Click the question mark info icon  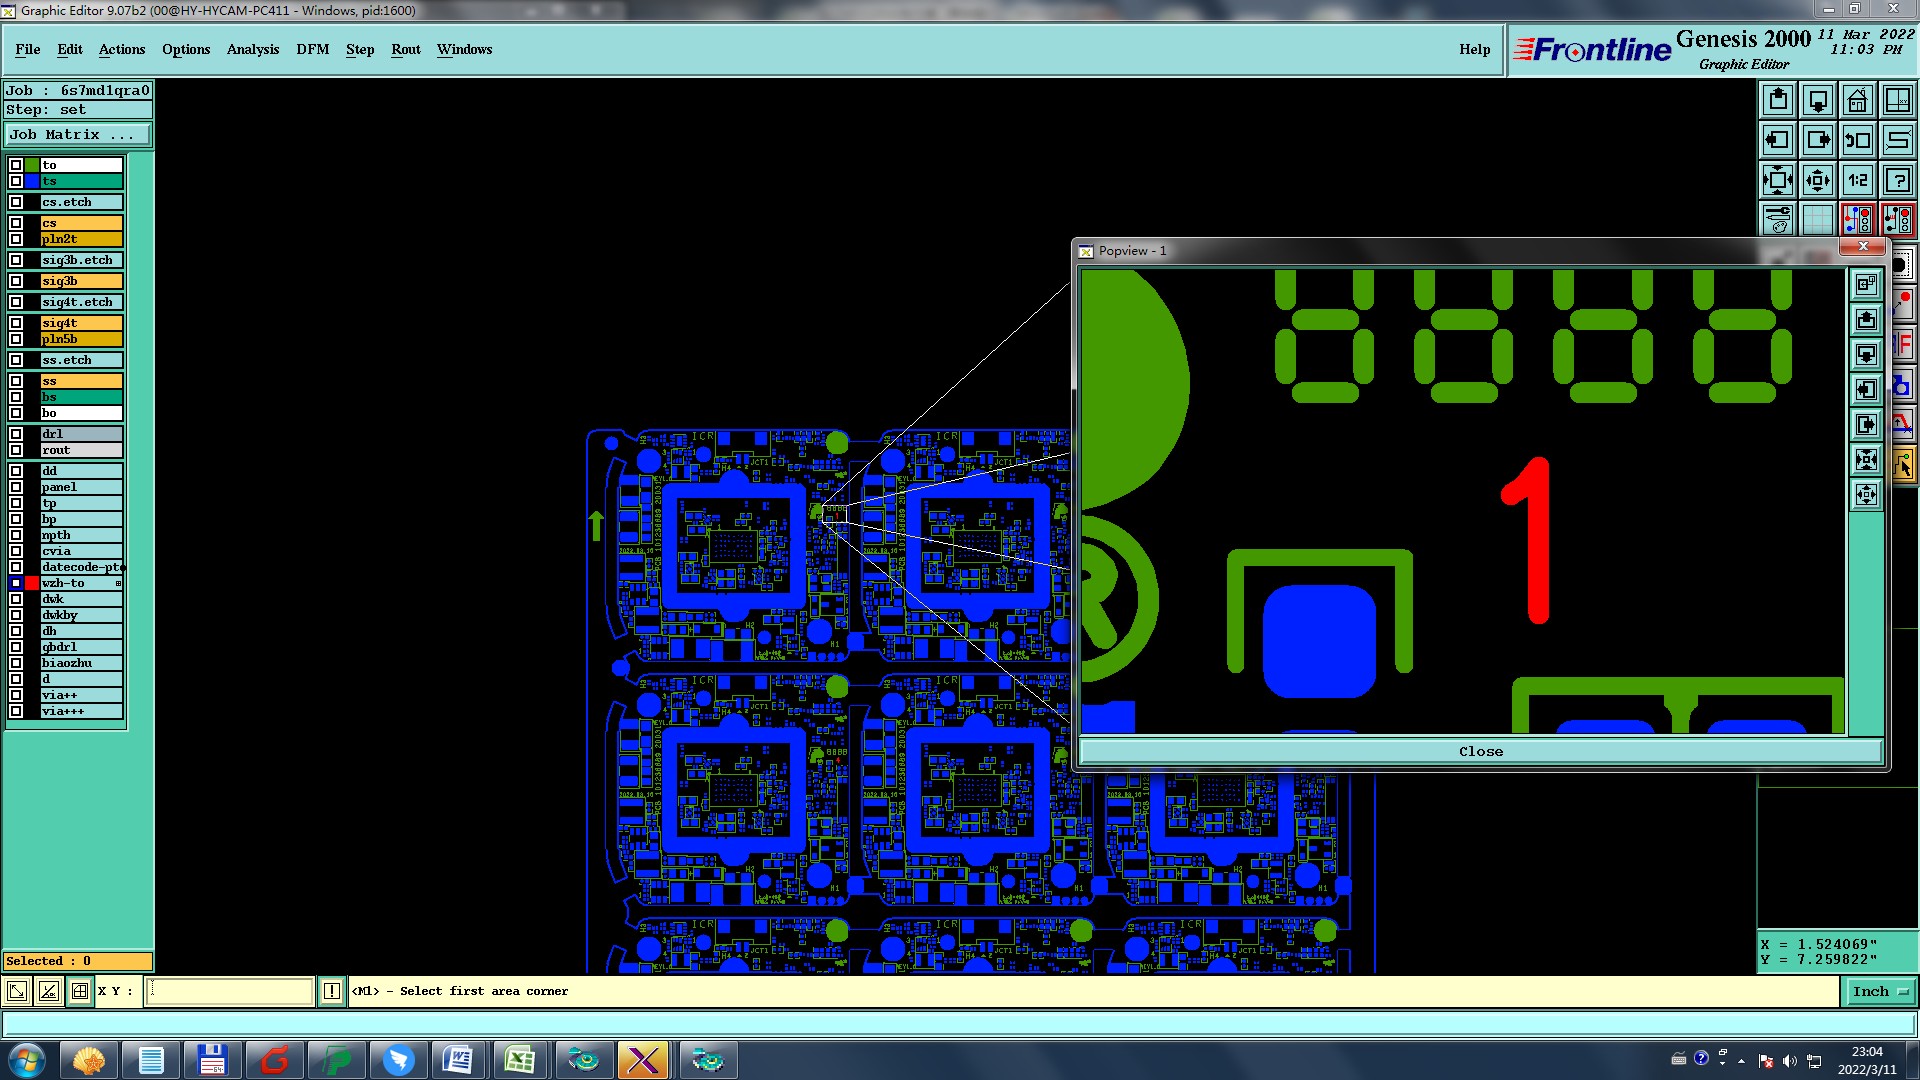tap(1898, 180)
